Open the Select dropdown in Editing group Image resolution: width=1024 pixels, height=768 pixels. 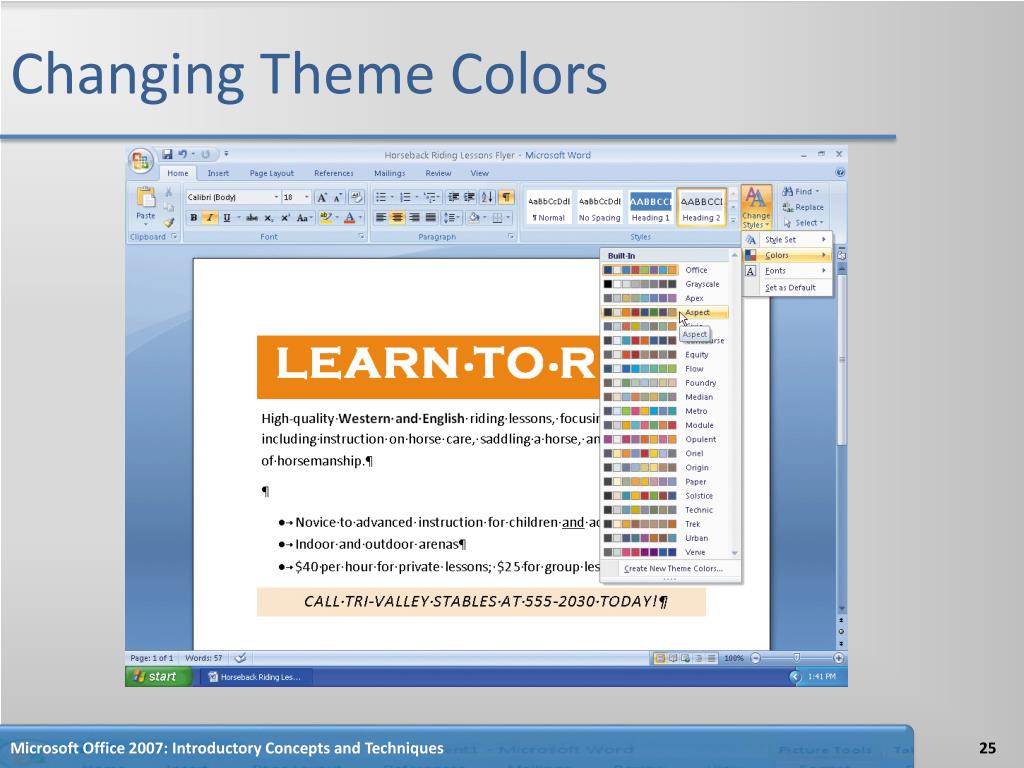point(805,223)
